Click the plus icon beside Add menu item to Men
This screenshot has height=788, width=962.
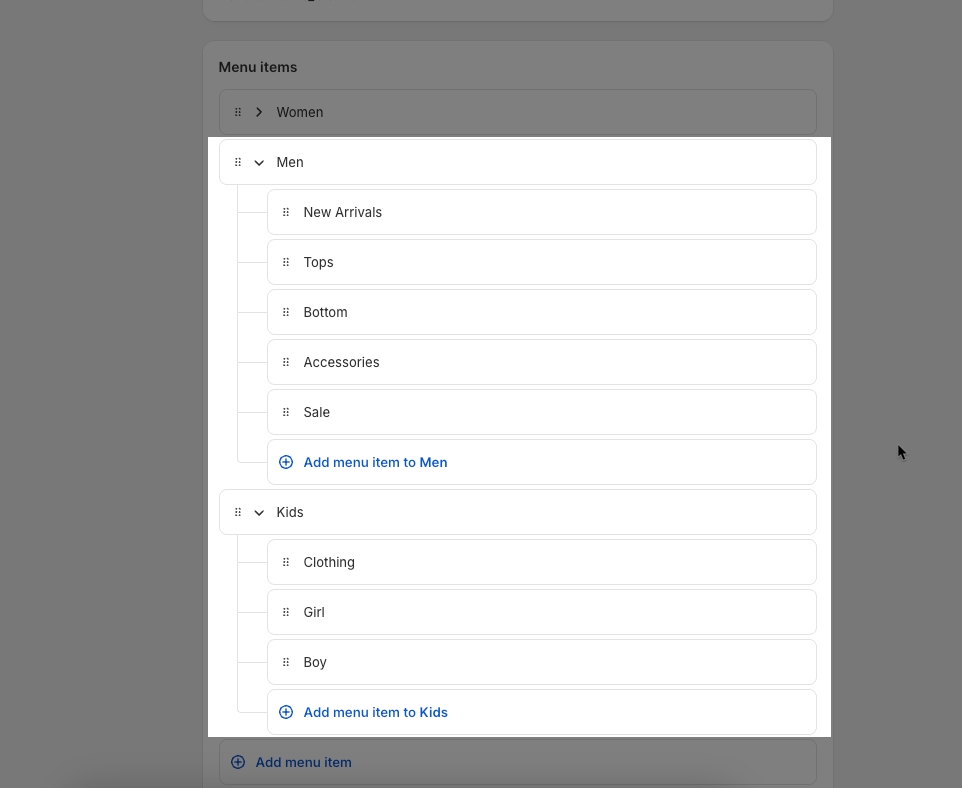(286, 462)
